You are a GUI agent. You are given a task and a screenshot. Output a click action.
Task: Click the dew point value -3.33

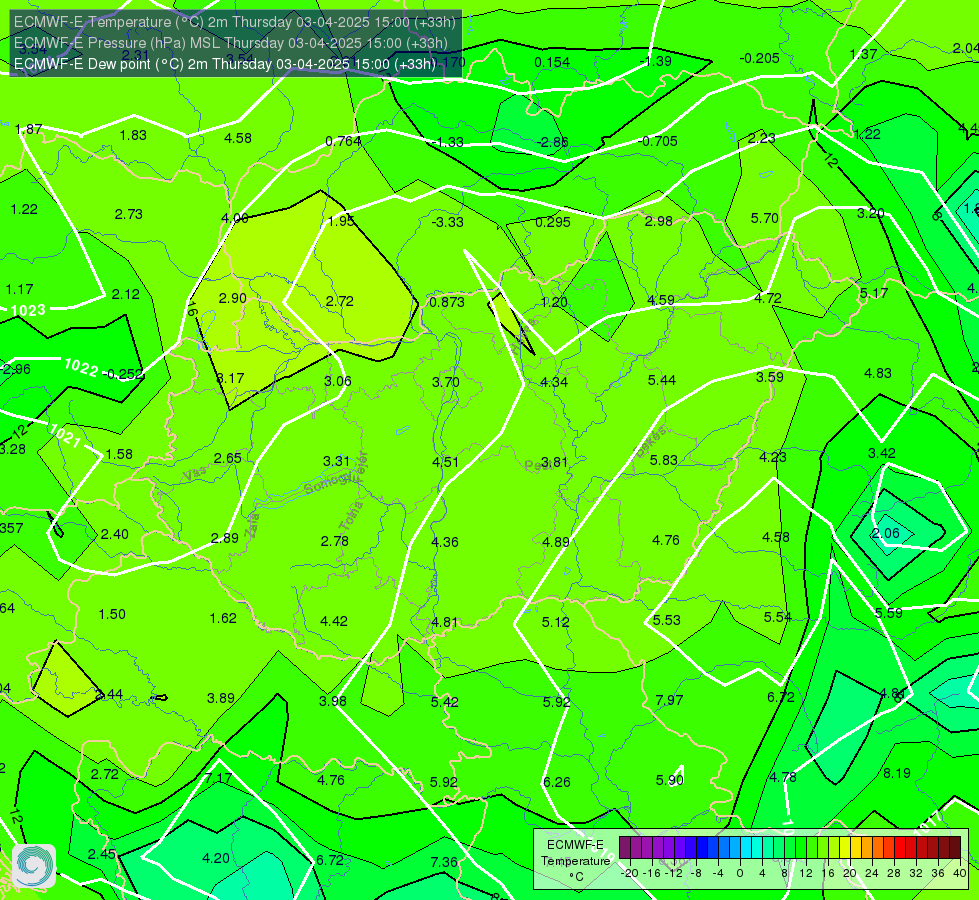(448, 222)
